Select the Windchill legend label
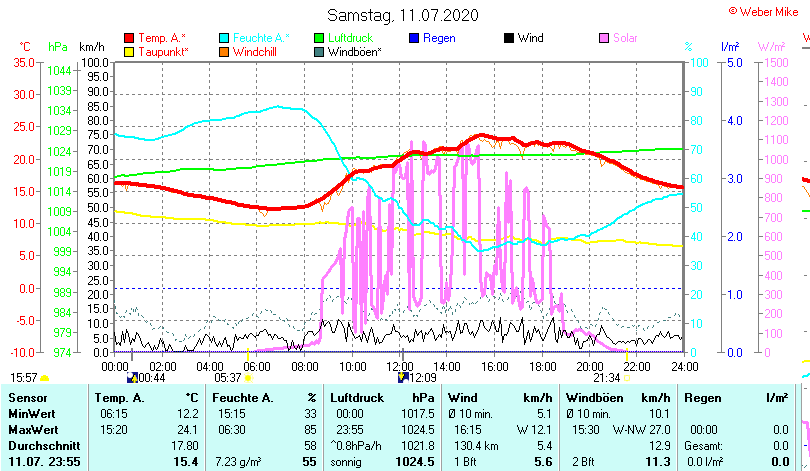 click(255, 52)
